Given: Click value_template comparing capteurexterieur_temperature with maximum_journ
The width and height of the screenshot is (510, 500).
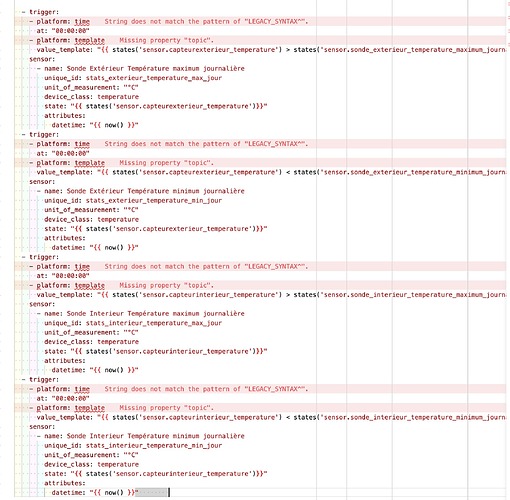Looking at the screenshot, I should (x=271, y=50).
